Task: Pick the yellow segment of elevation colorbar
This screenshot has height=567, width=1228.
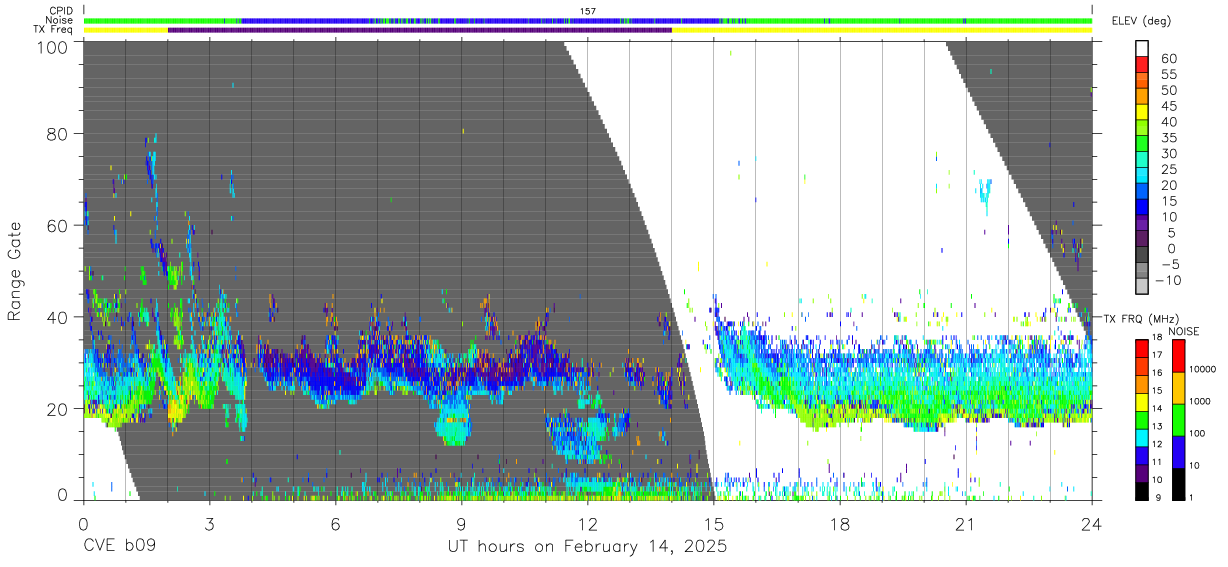Action: click(x=1142, y=112)
